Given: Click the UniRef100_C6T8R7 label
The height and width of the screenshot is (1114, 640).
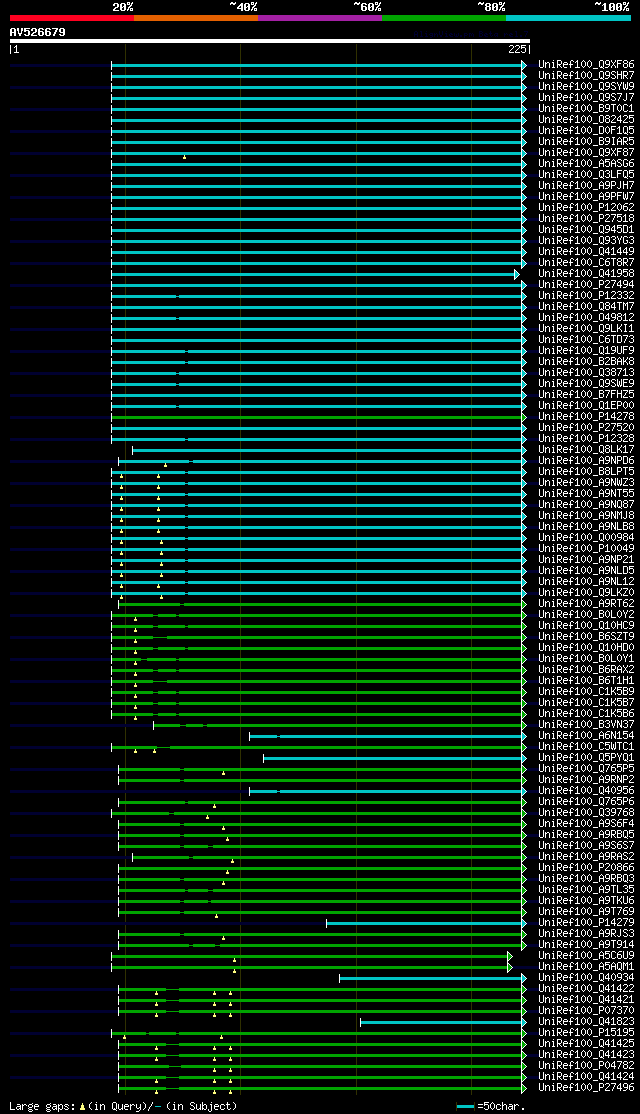Looking at the screenshot, I should (x=586, y=263).
